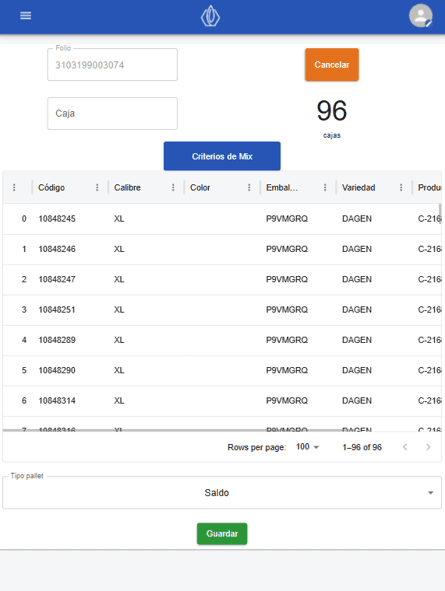
Task: Click the Cancelar button
Action: [332, 64]
